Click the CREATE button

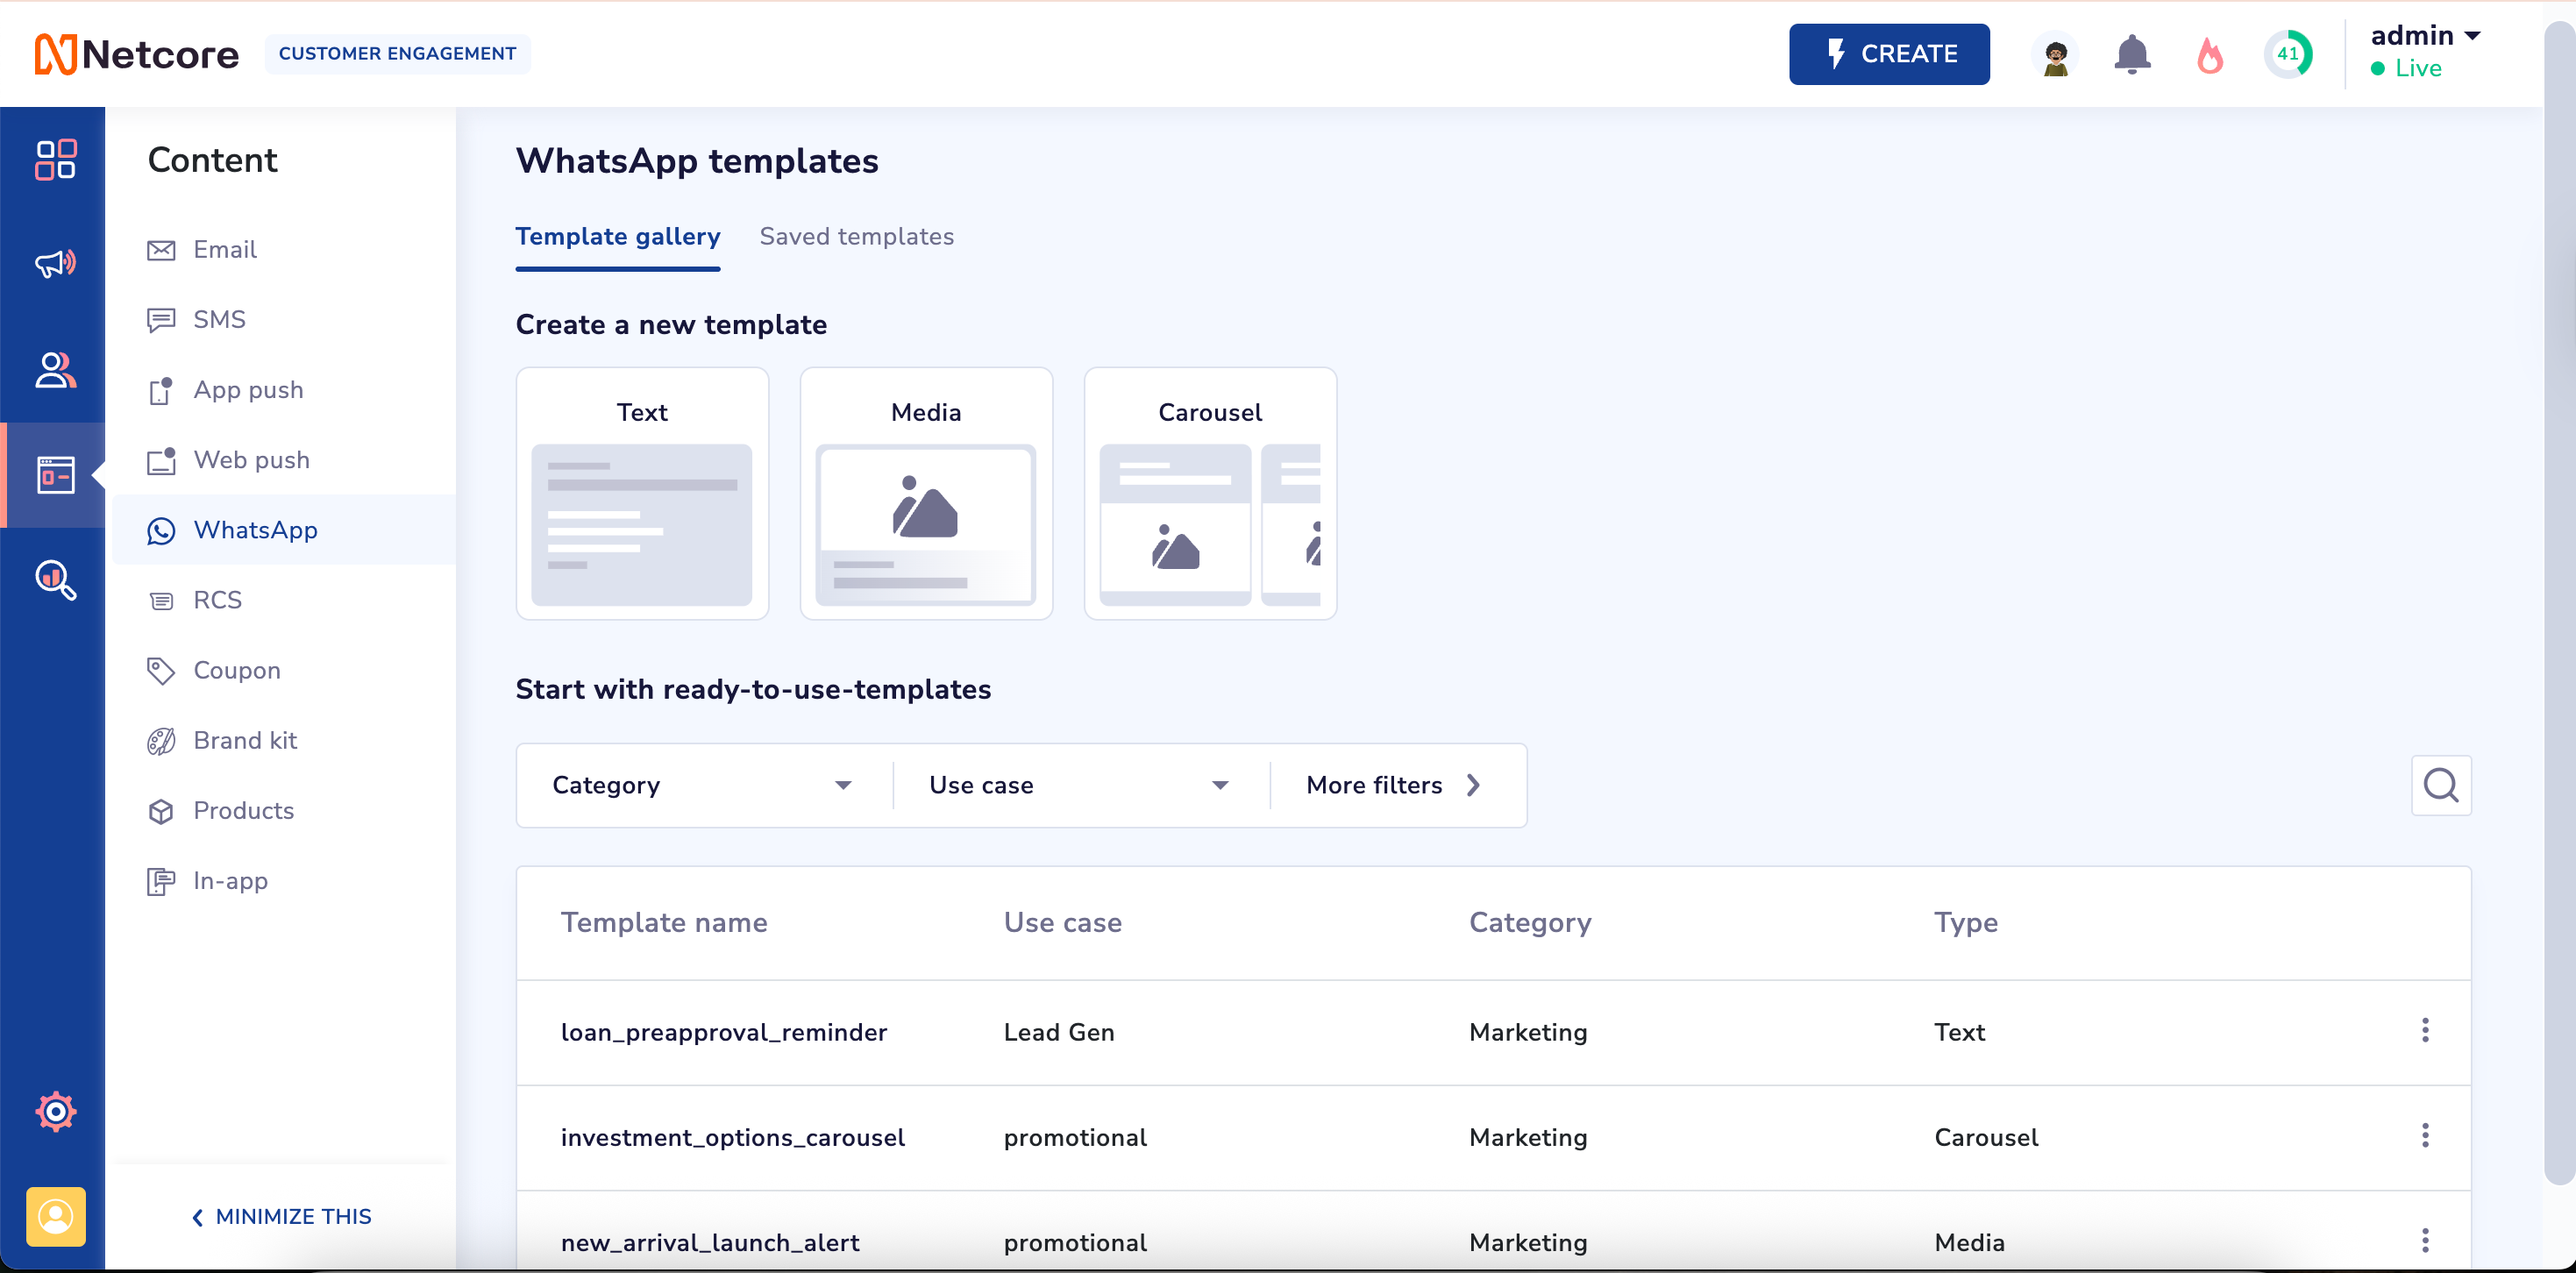pos(1888,54)
